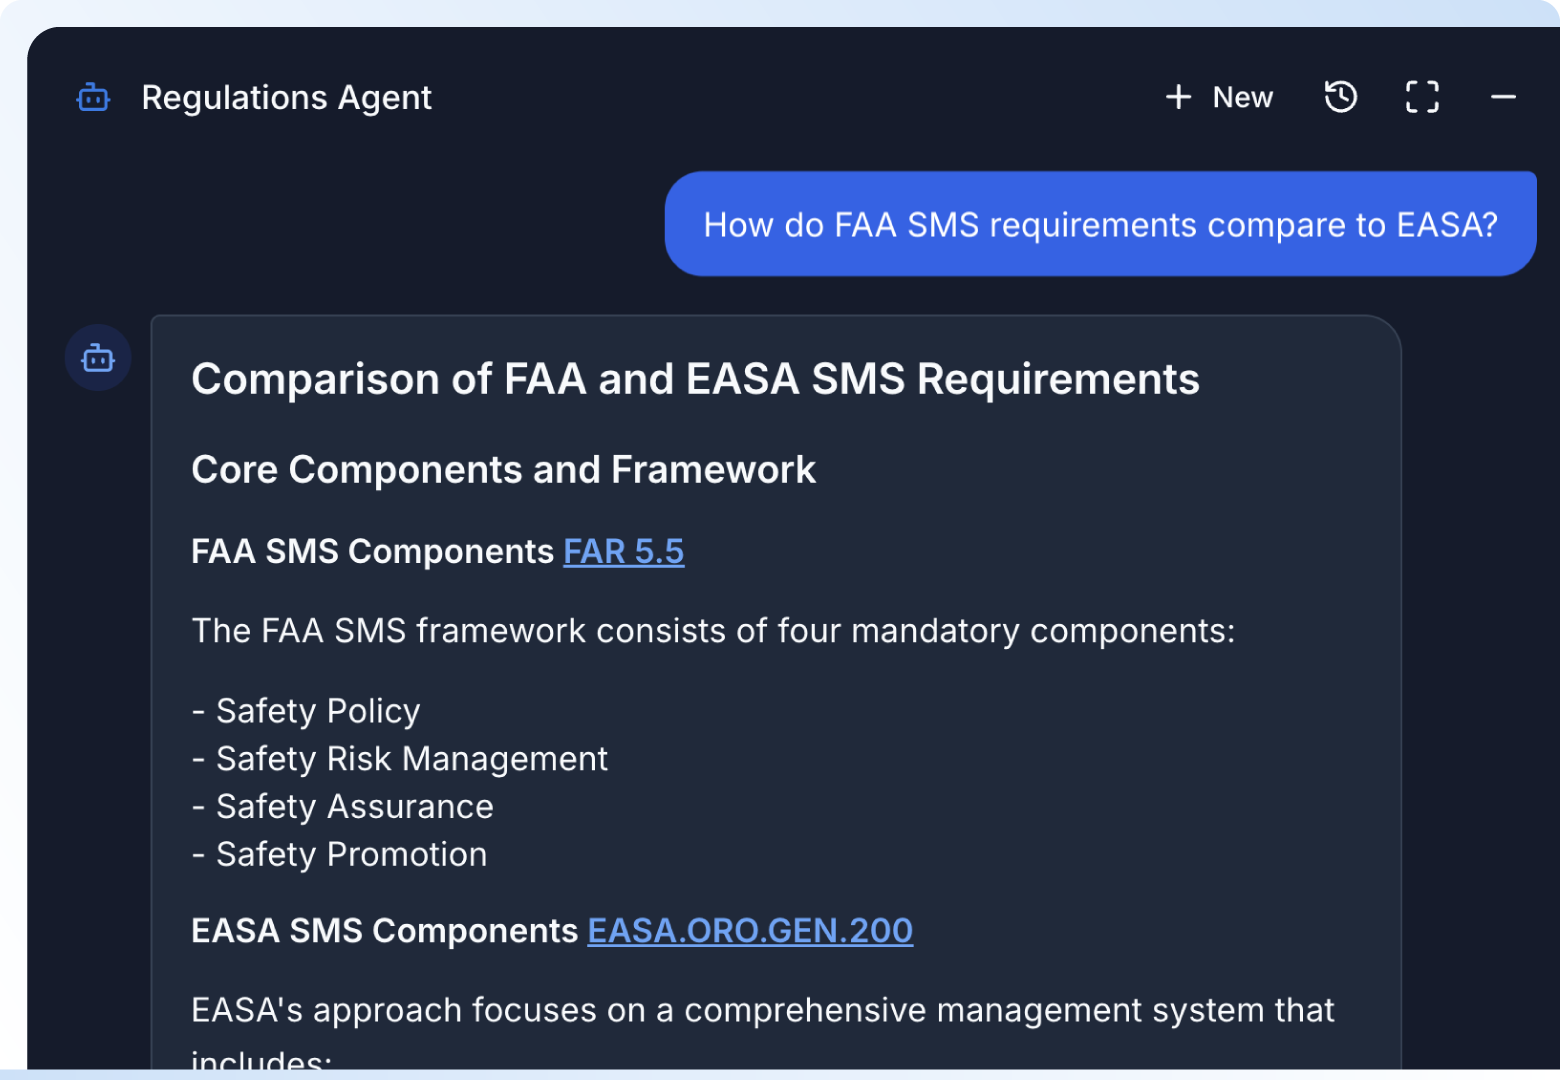Image resolution: width=1560 pixels, height=1080 pixels.
Task: Click the EASA's approach paragraph text
Action: (762, 1011)
